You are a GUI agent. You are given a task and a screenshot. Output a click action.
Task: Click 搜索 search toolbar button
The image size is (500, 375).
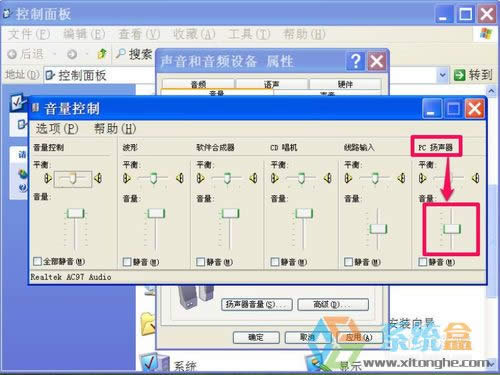coord(134,54)
